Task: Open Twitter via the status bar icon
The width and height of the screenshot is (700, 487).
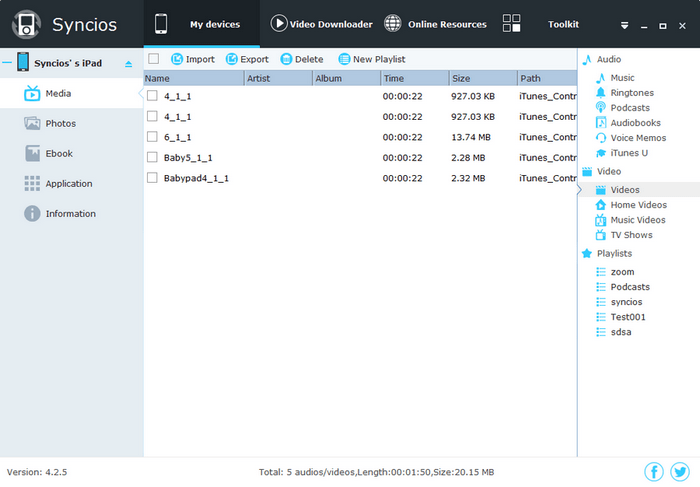Action: click(x=680, y=472)
